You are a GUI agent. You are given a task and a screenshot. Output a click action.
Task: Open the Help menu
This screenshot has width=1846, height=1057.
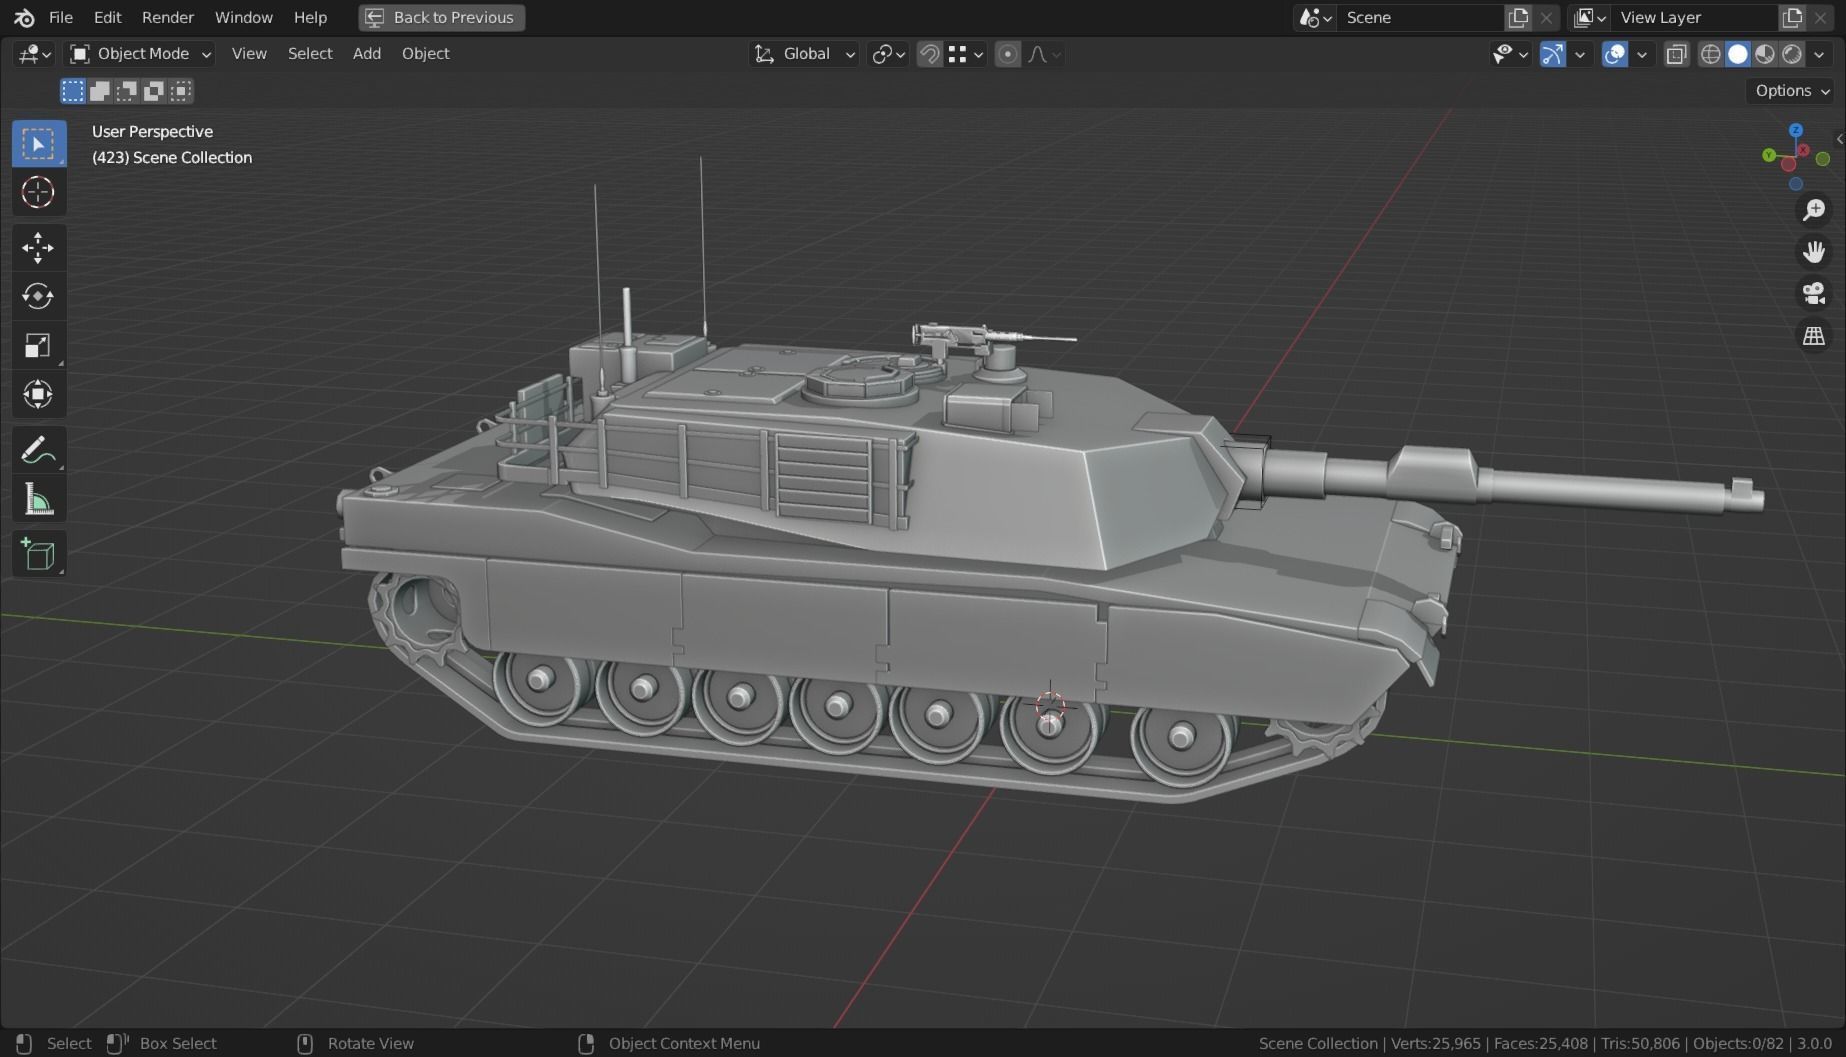coord(310,17)
